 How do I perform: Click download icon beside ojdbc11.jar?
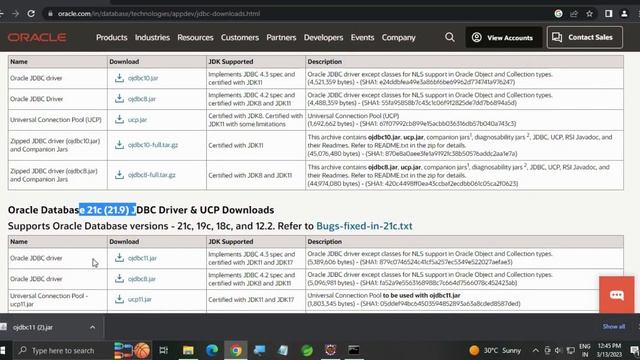coord(119,258)
